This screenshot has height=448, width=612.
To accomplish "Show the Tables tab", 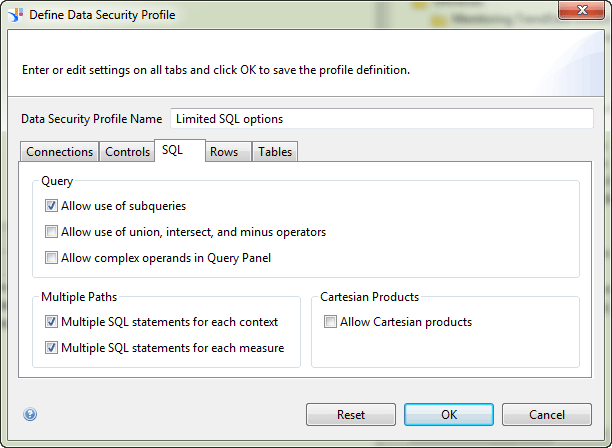I will point(275,152).
